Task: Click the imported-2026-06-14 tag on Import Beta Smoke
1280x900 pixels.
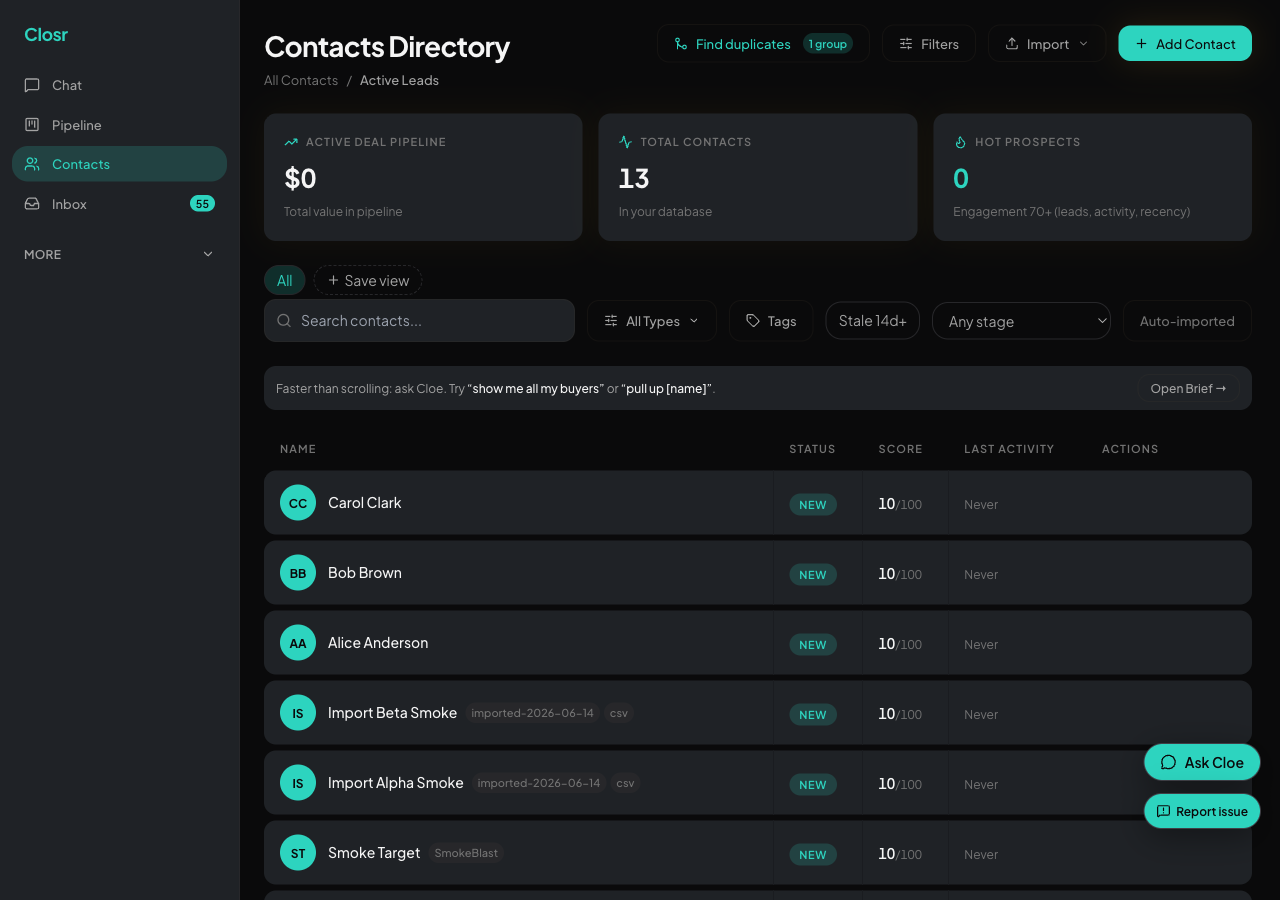Action: point(532,713)
